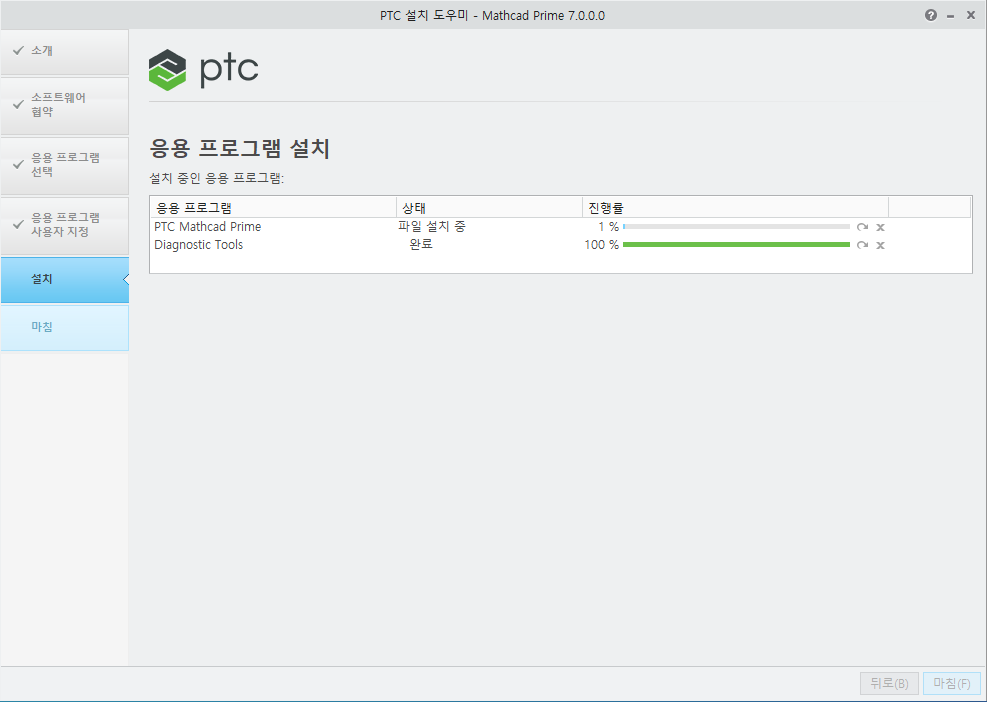Screen dimensions: 987x702
Task: Select the PTC Mathcad Prime row
Action: pos(560,227)
